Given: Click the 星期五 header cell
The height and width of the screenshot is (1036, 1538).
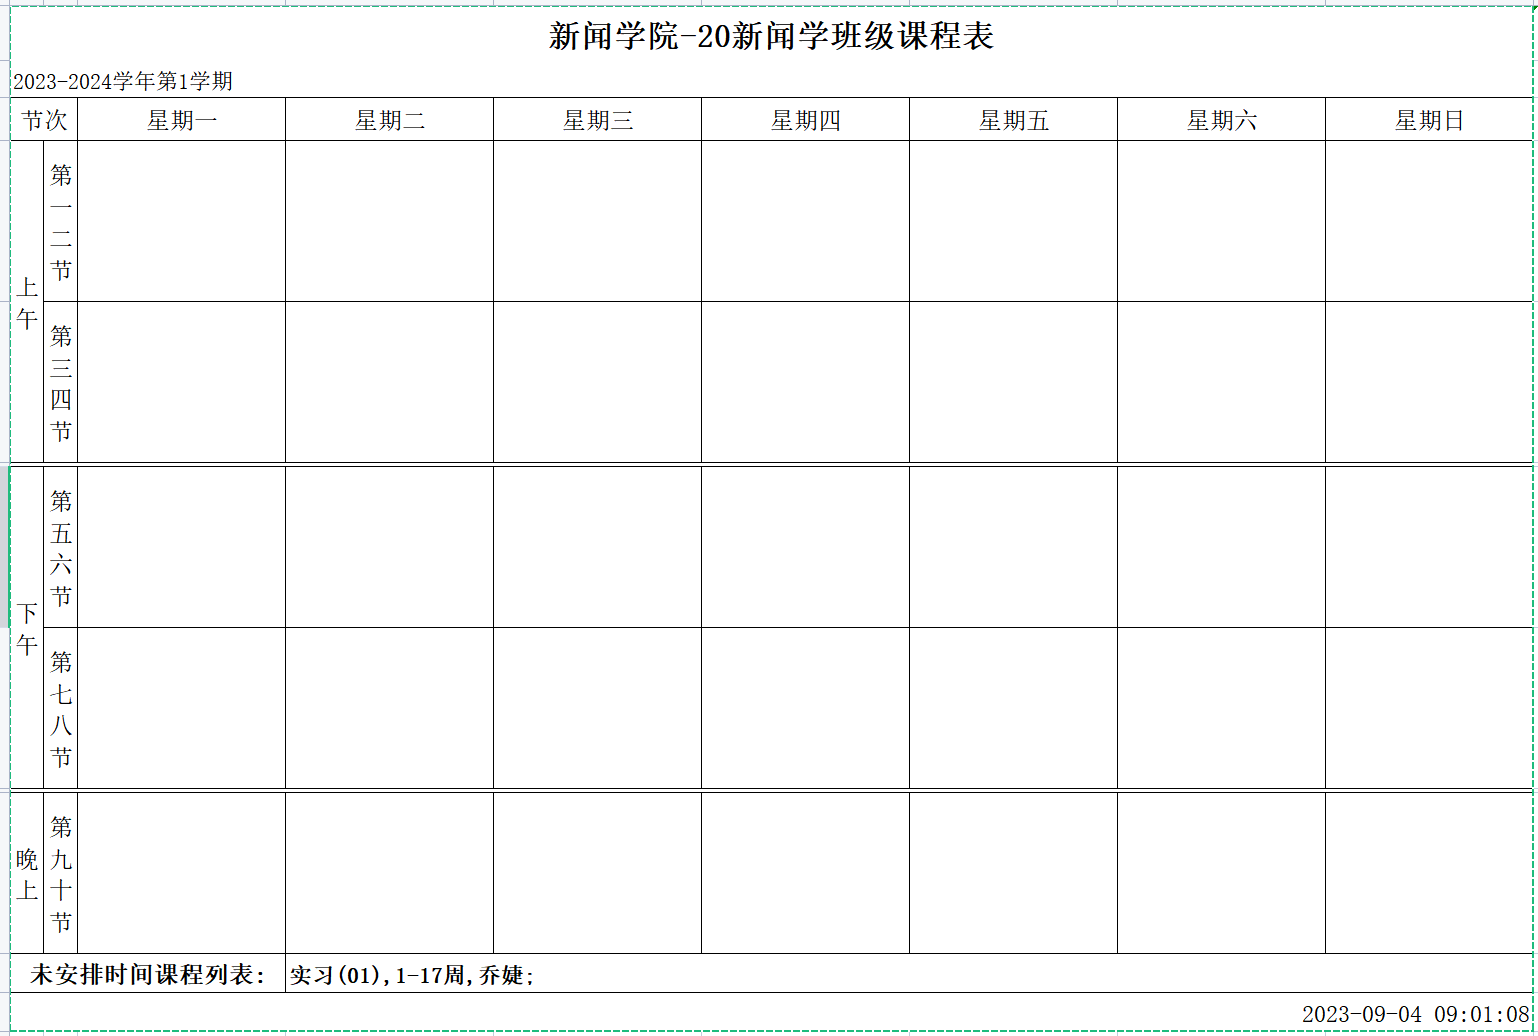Looking at the screenshot, I should (x=1014, y=120).
